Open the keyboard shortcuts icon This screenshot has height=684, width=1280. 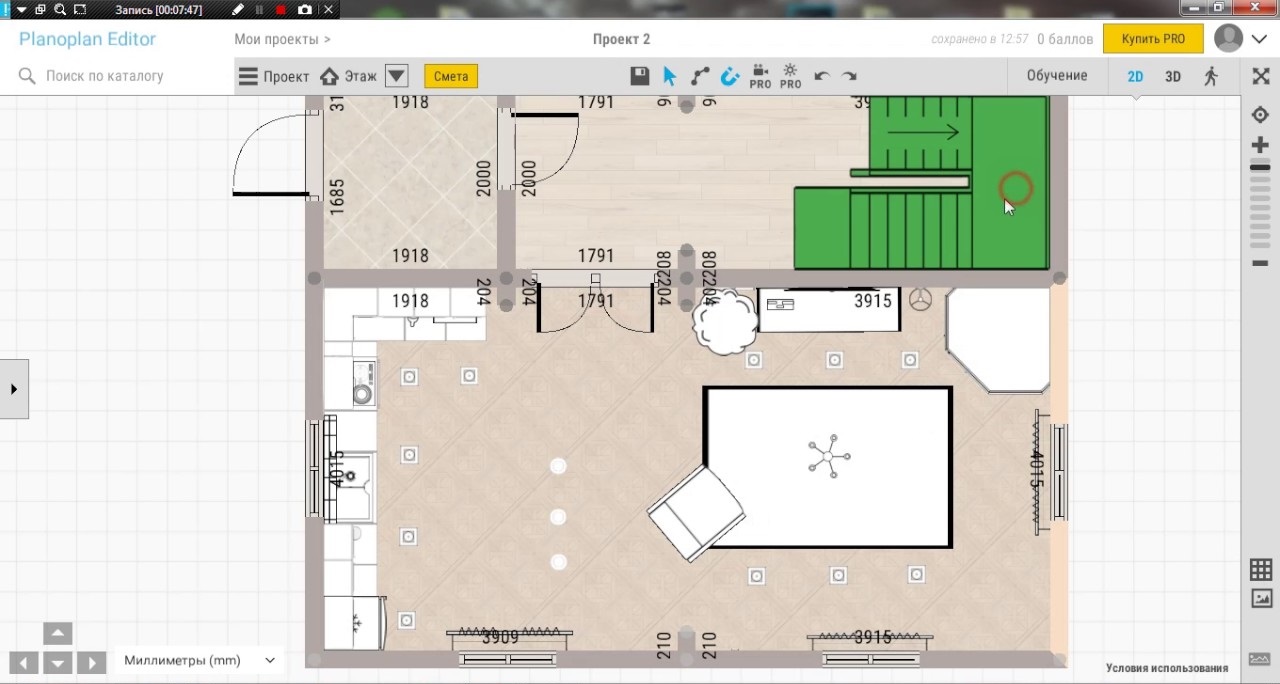[1260, 660]
